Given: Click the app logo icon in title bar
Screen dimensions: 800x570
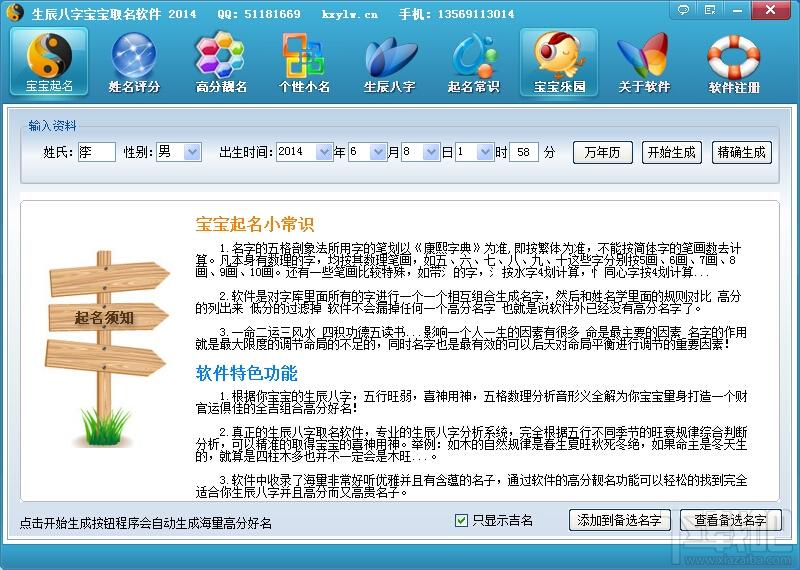Looking at the screenshot, I should tap(15, 12).
